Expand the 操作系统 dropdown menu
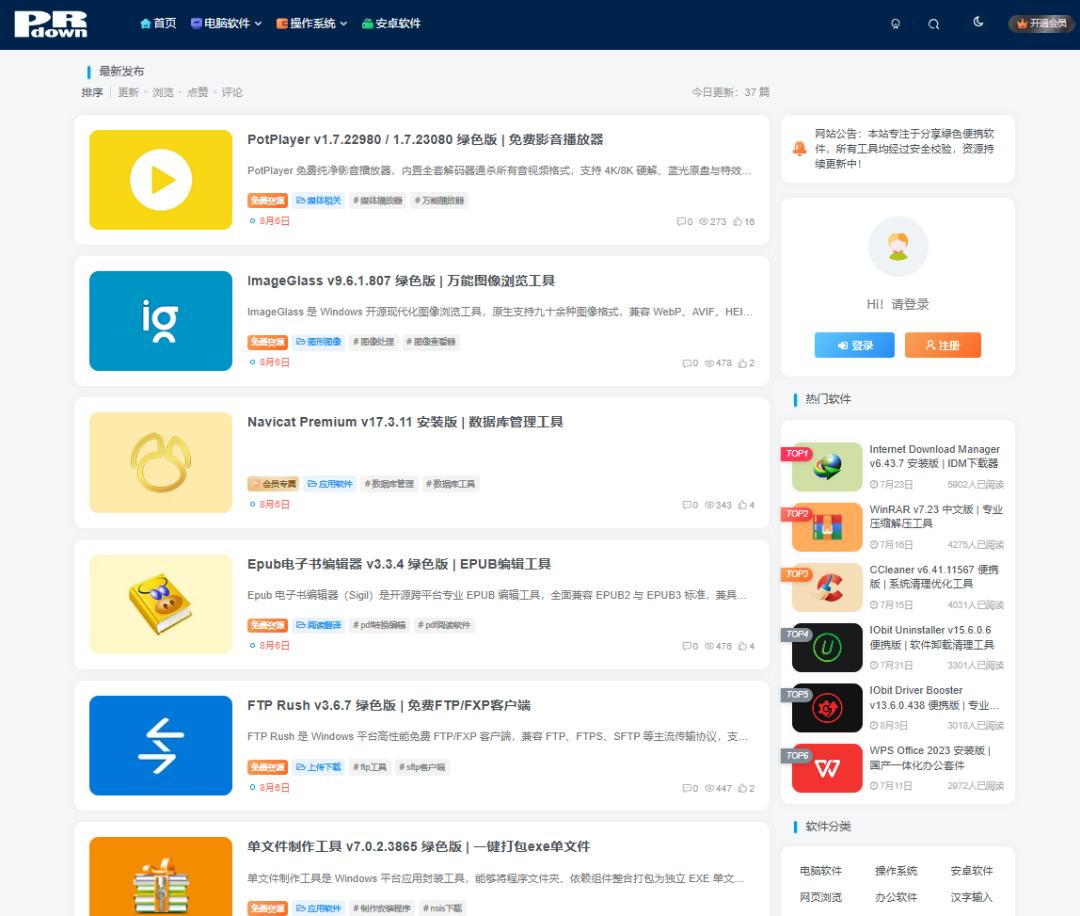The width and height of the screenshot is (1080, 916). pos(311,23)
